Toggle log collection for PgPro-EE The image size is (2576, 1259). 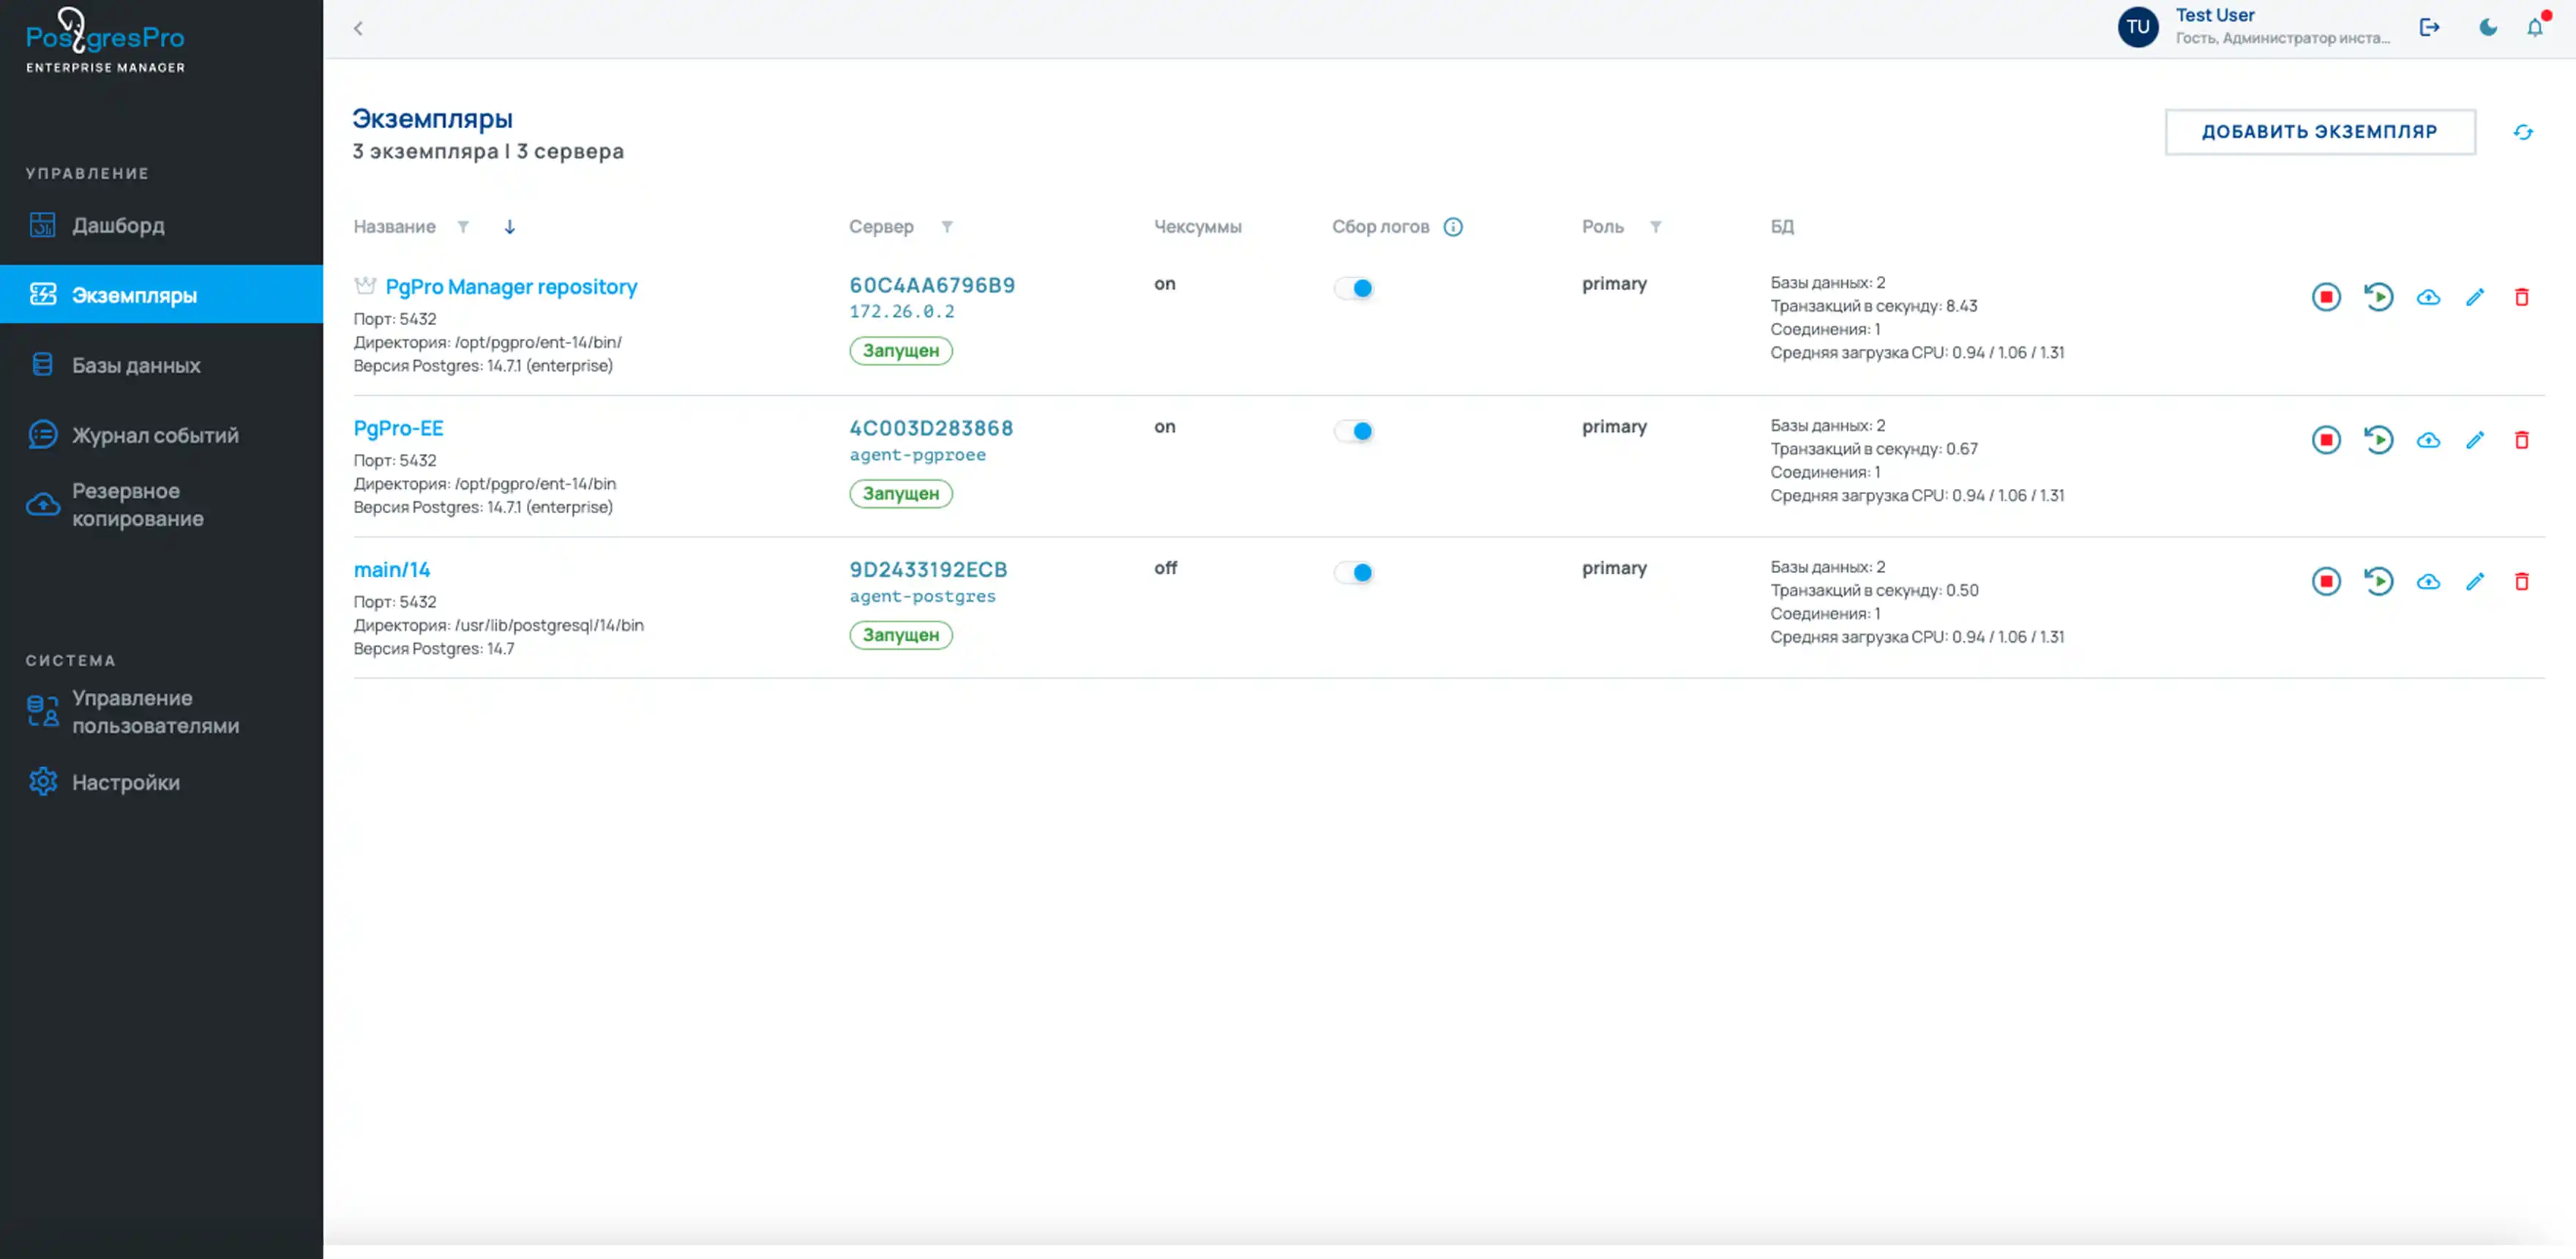tap(1354, 431)
